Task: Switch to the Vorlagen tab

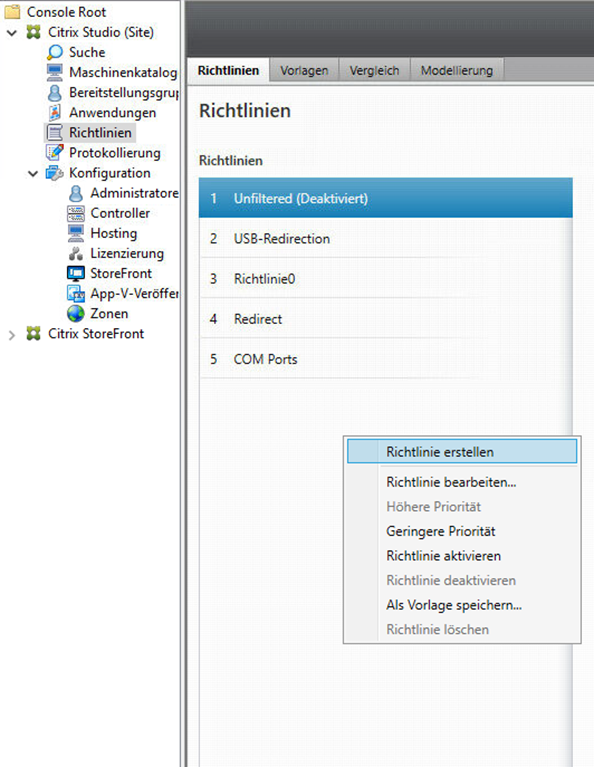Action: 304,70
